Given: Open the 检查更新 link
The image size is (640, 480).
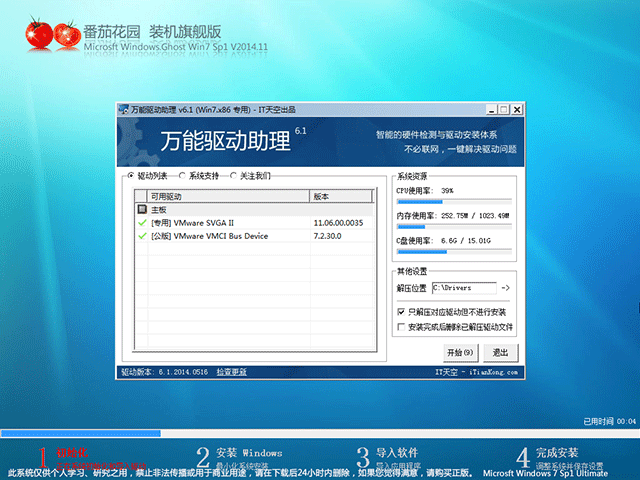Looking at the screenshot, I should (x=231, y=372).
